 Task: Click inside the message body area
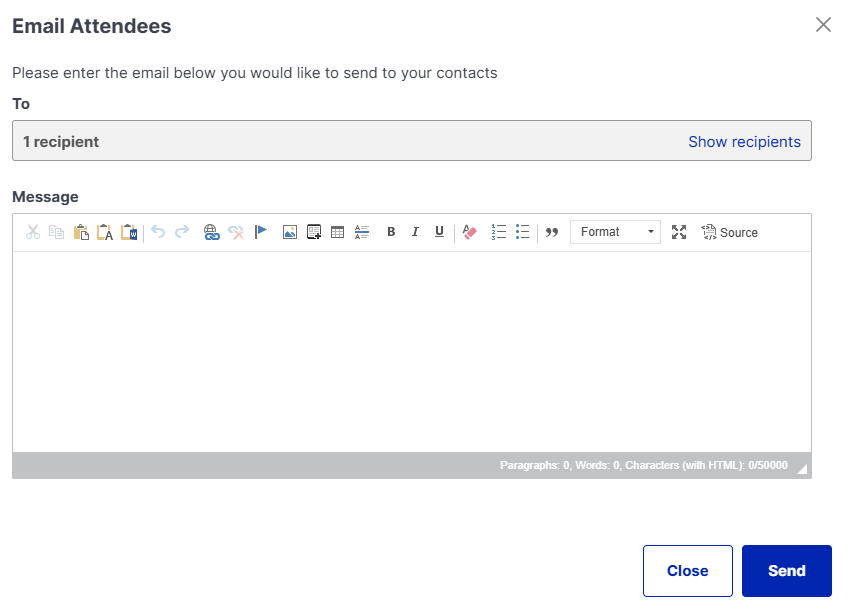tap(411, 350)
